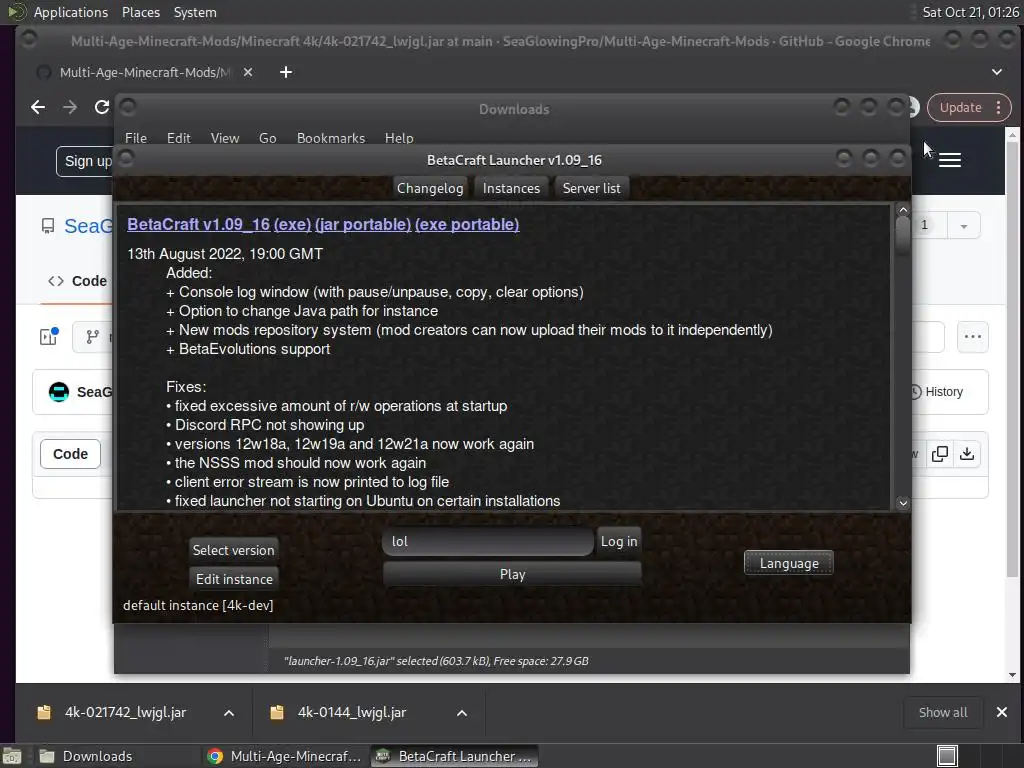This screenshot has height=768, width=1024.
Task: Open the View menu in Downloads window
Action: 225,138
